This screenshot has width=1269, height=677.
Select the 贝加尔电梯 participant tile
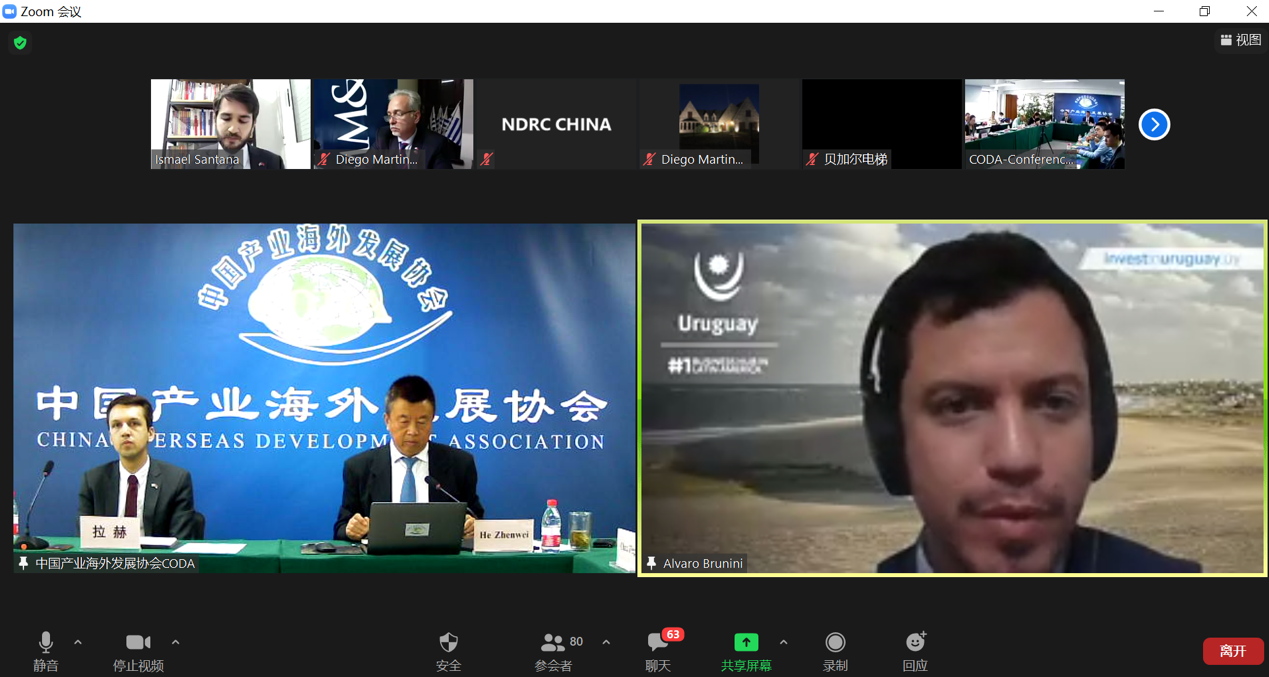[881, 124]
